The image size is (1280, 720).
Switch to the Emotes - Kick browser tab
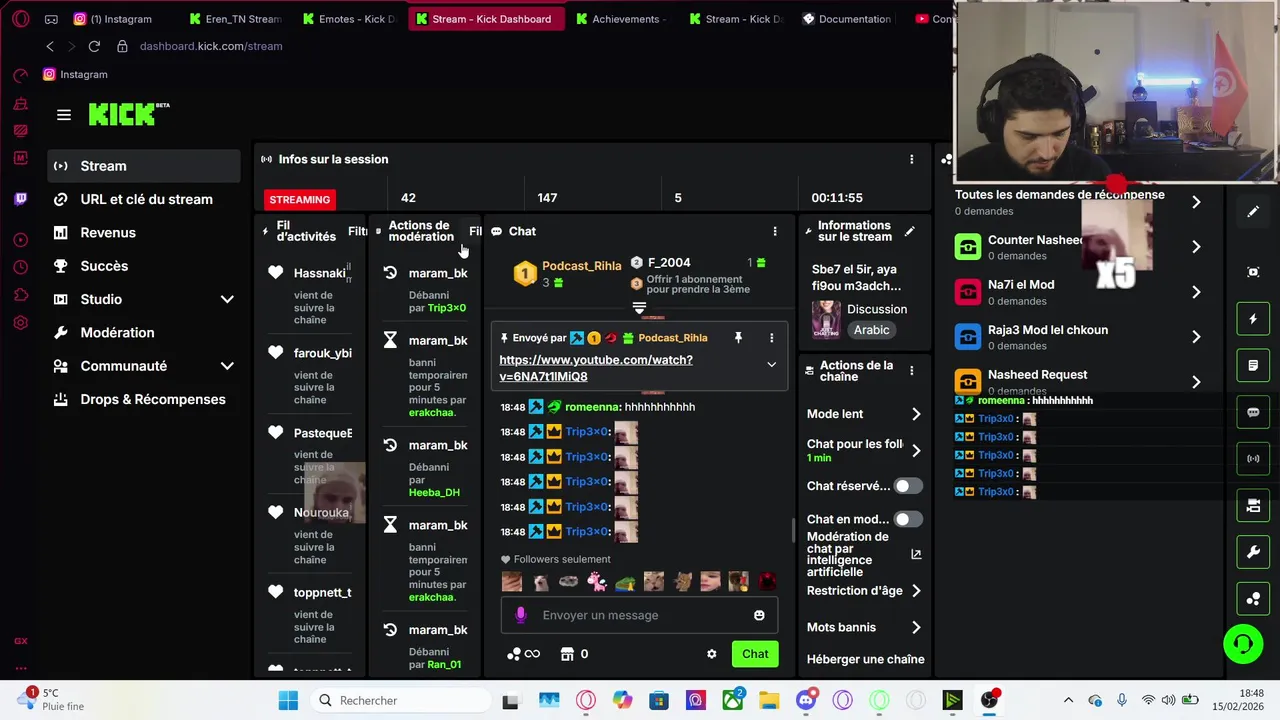pos(349,19)
